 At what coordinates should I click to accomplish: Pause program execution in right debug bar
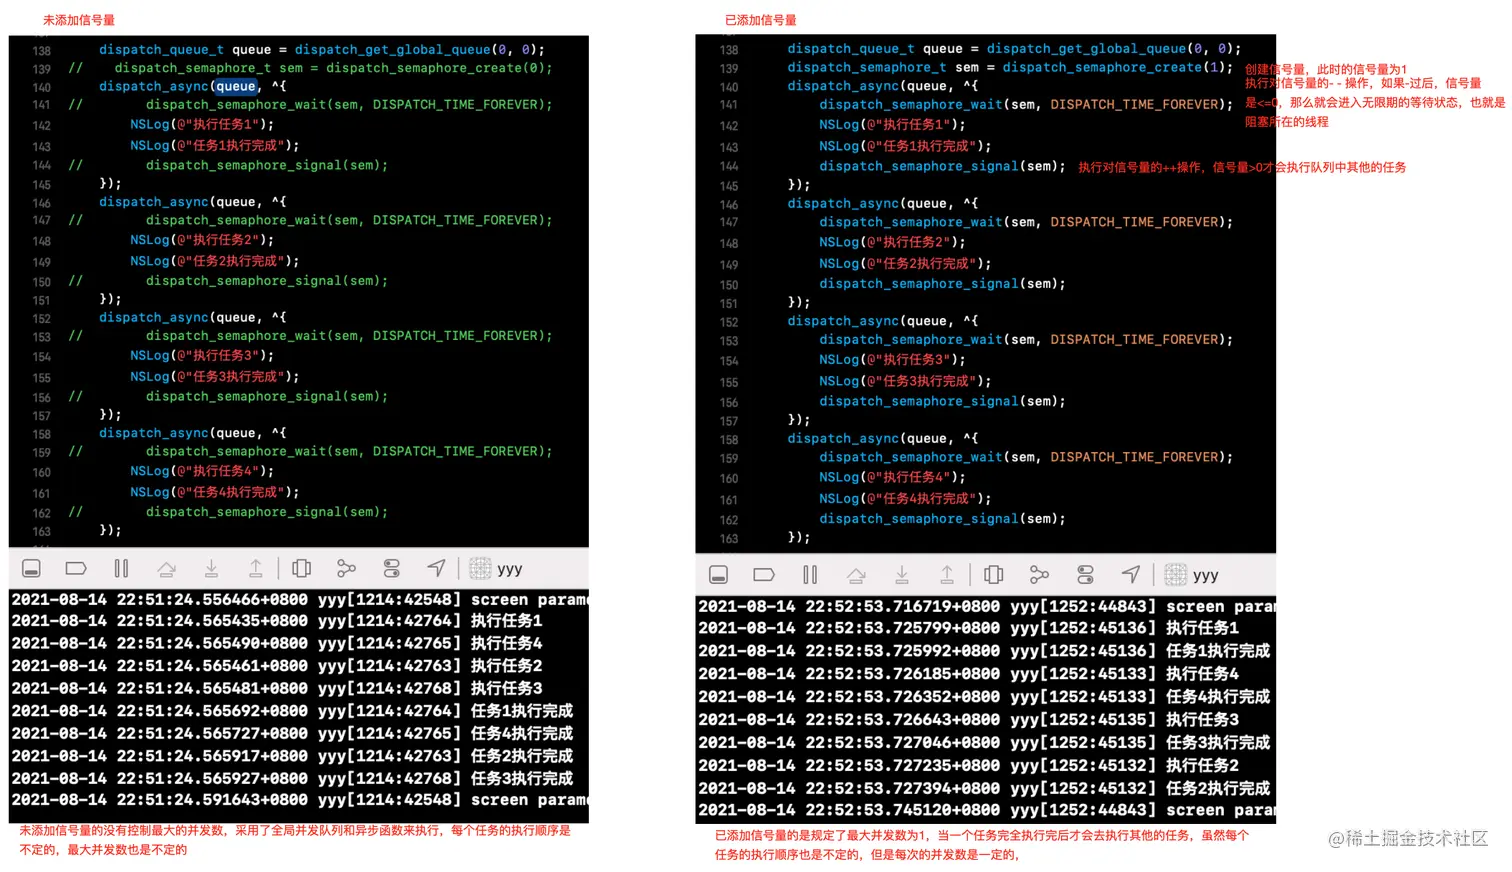click(x=810, y=575)
